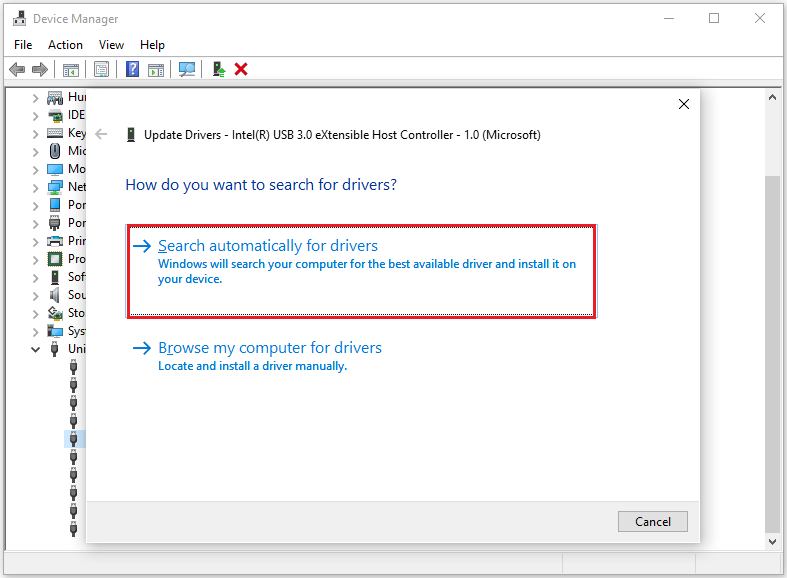Open the View menu
The height and width of the screenshot is (578, 787).
[111, 45]
